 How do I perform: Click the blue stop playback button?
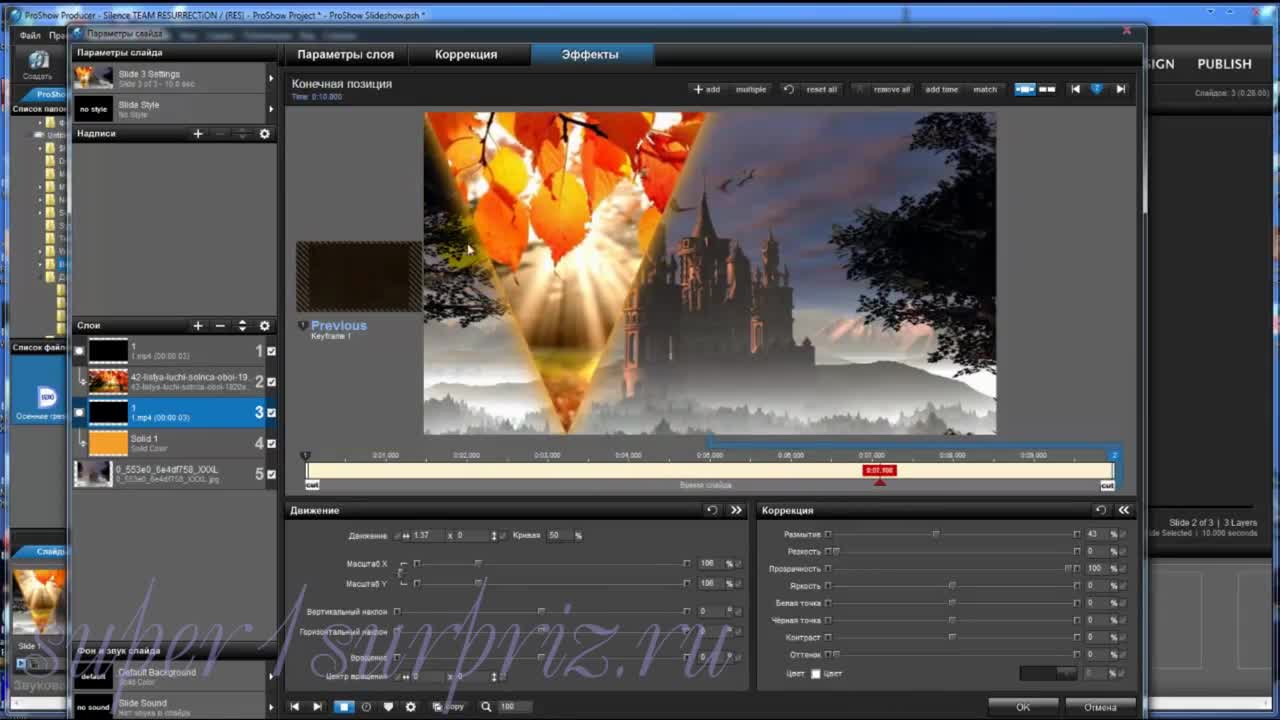(343, 706)
